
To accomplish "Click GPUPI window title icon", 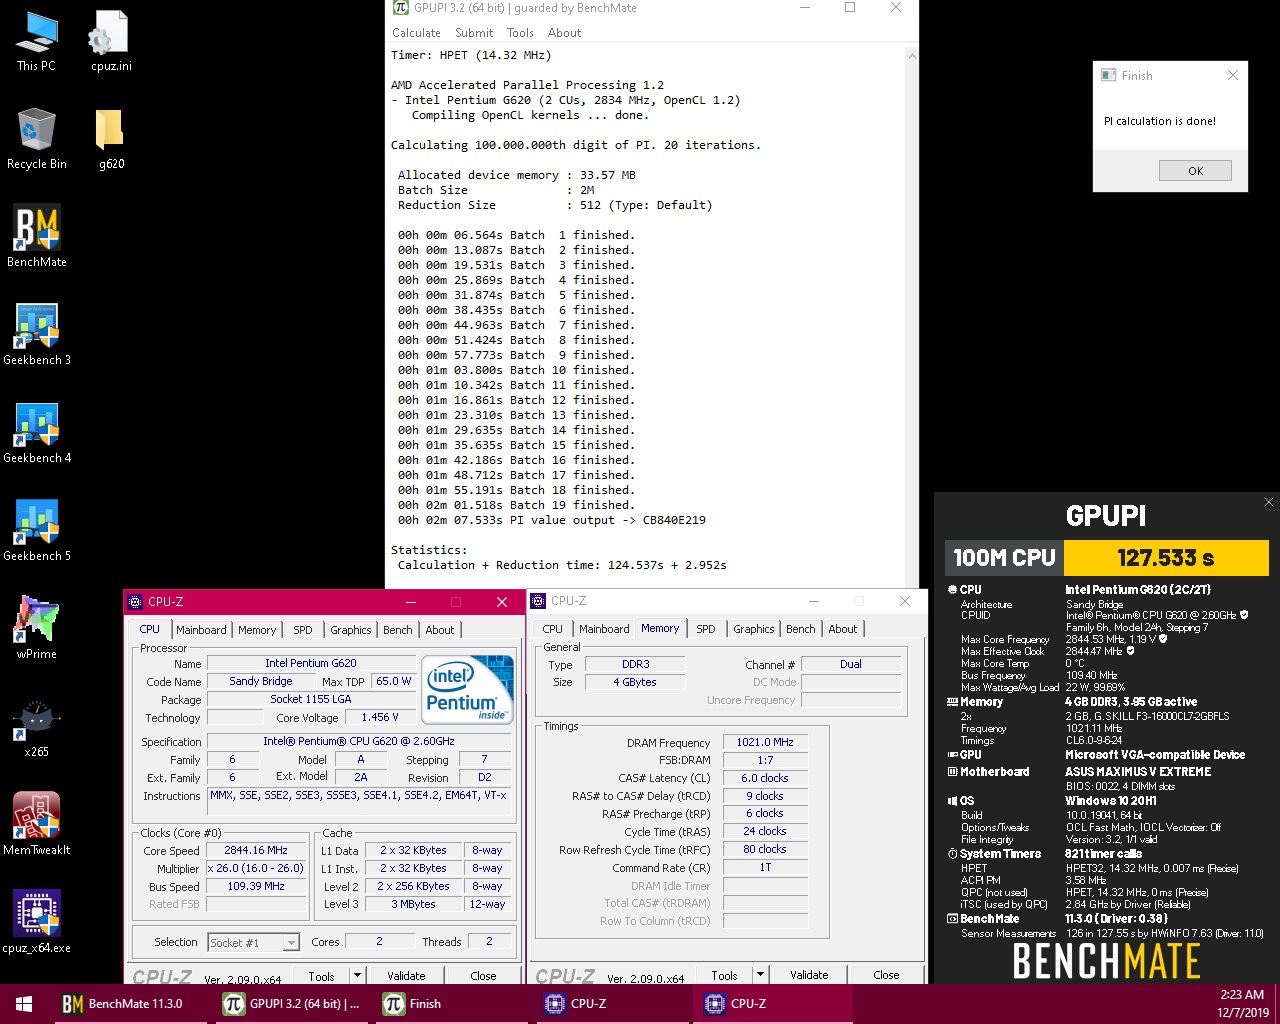I will tap(401, 7).
